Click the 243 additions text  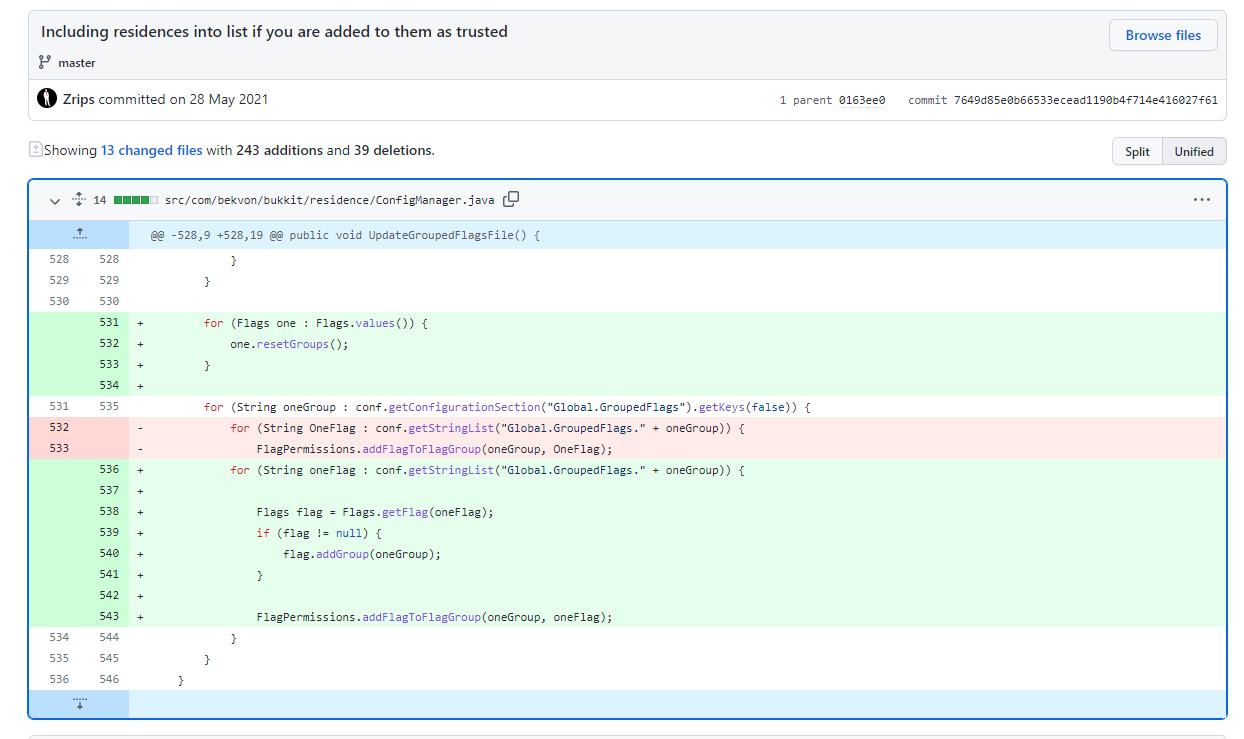click(279, 150)
